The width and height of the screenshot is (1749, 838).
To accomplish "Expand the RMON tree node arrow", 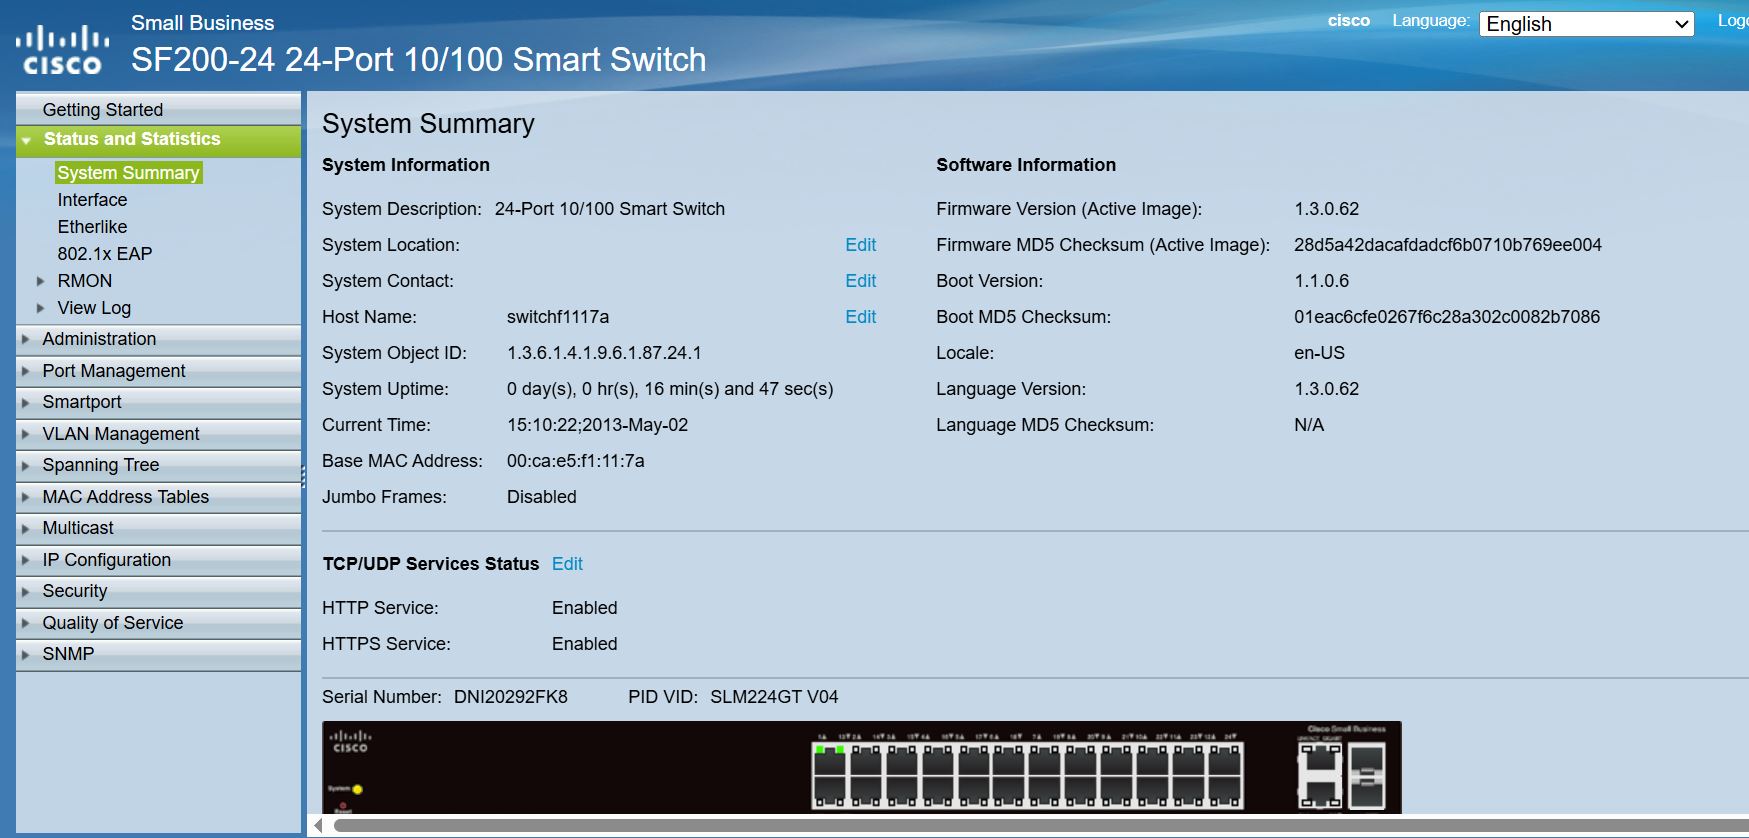I will 41,281.
